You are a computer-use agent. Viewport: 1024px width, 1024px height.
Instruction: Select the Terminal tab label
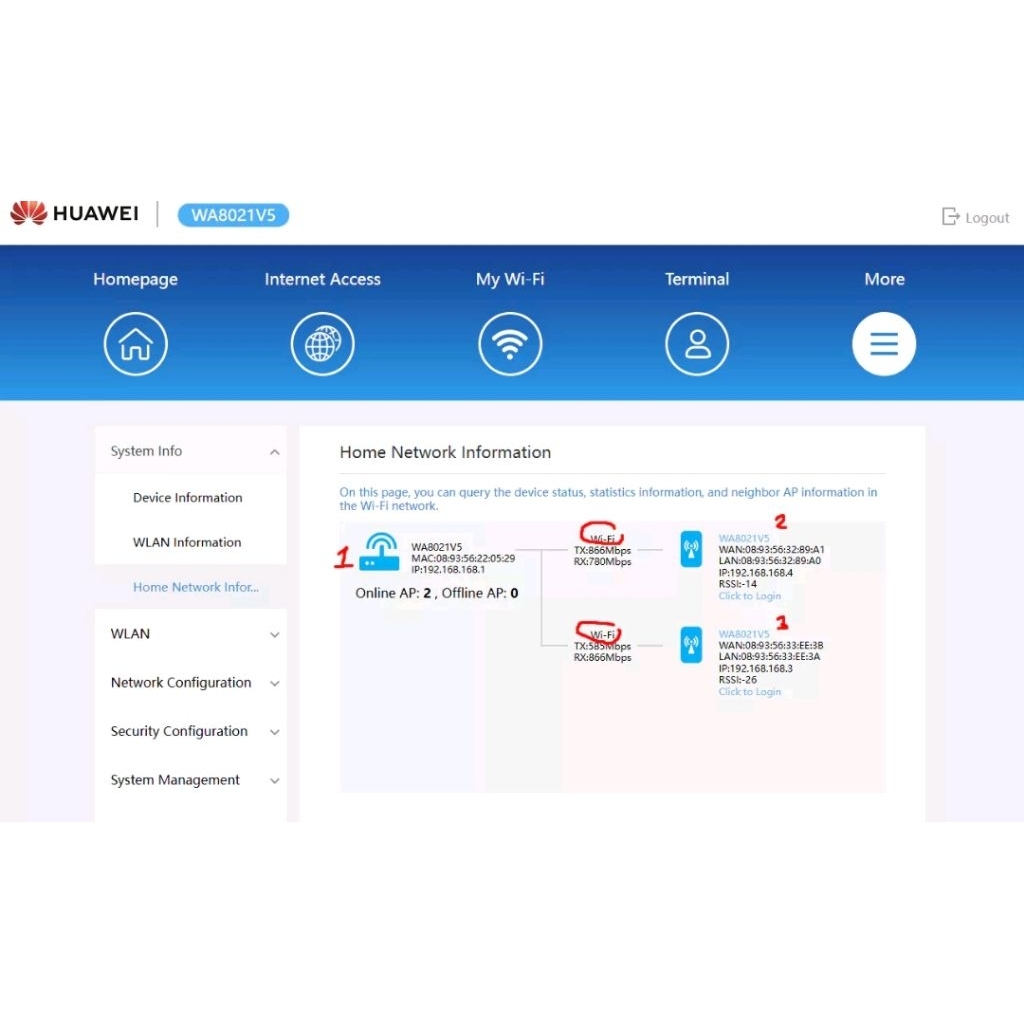697,279
